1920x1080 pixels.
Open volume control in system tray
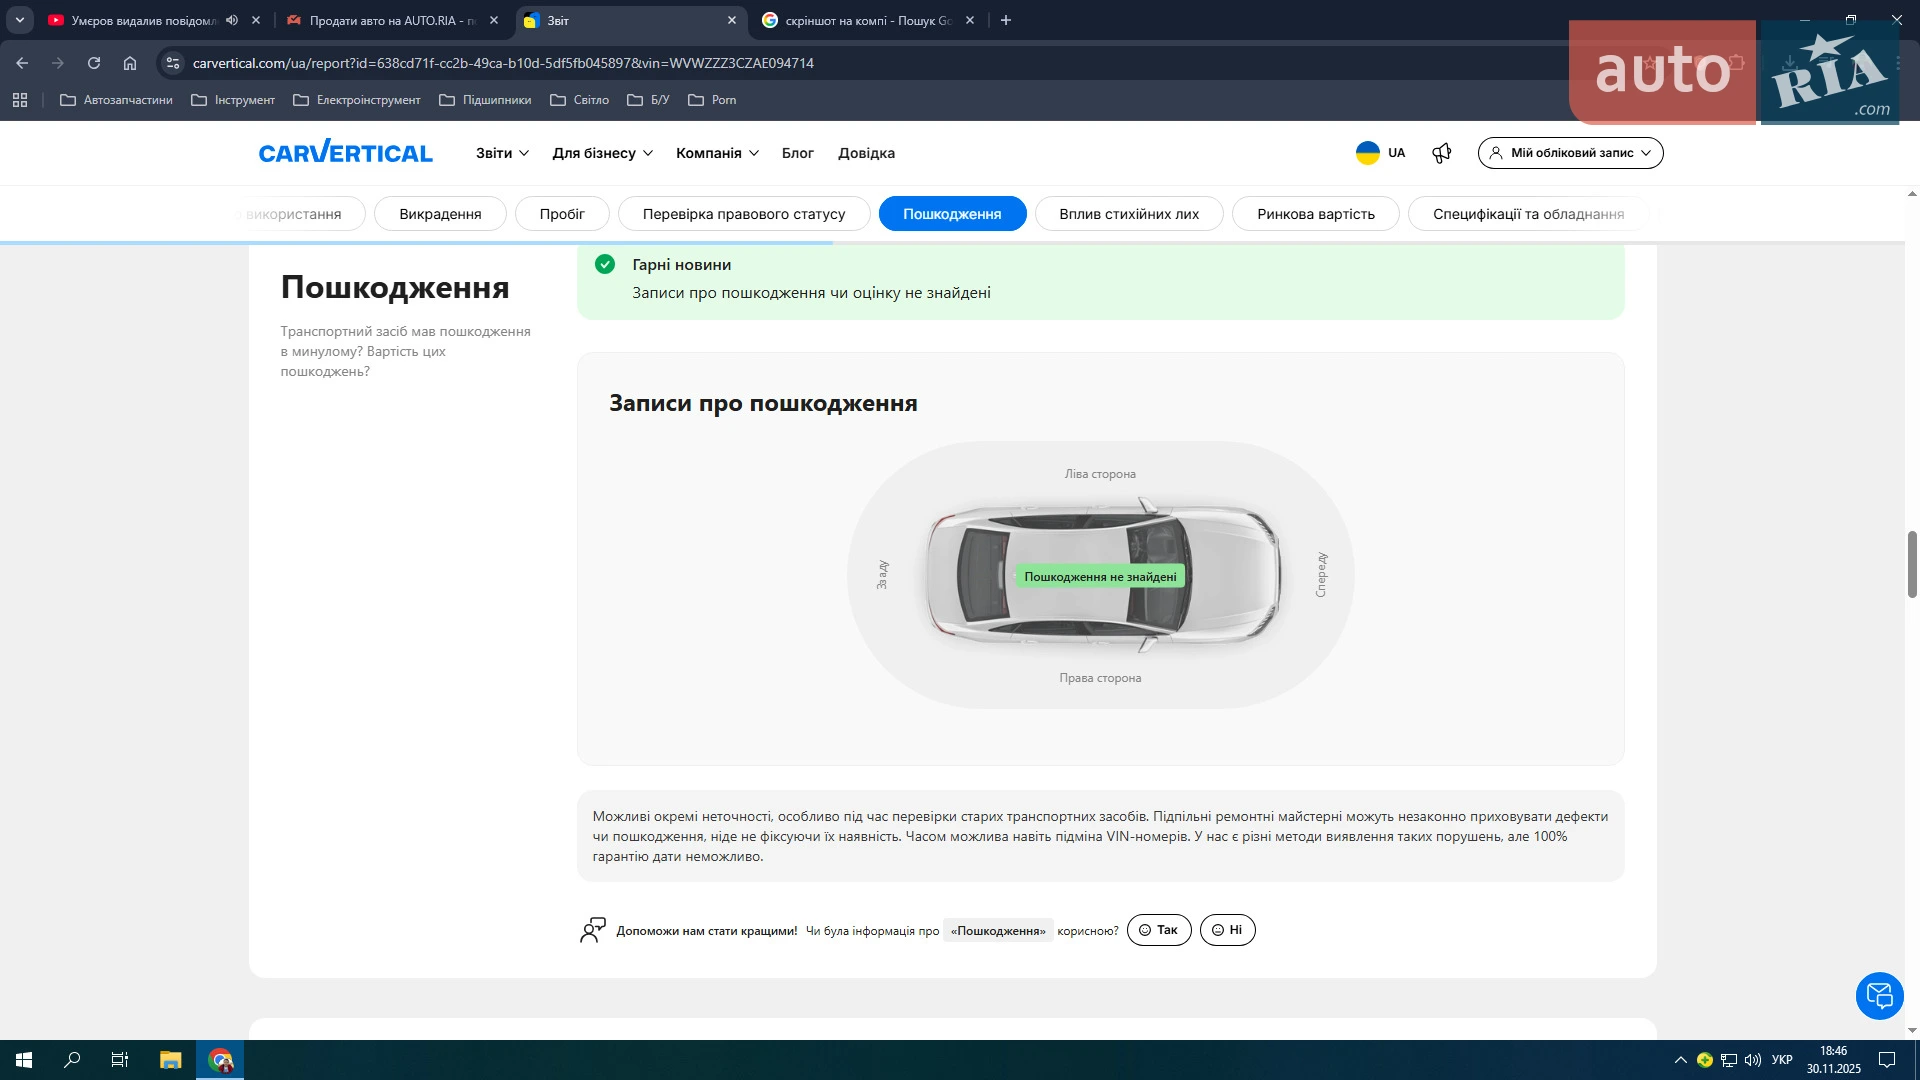[1753, 1060]
